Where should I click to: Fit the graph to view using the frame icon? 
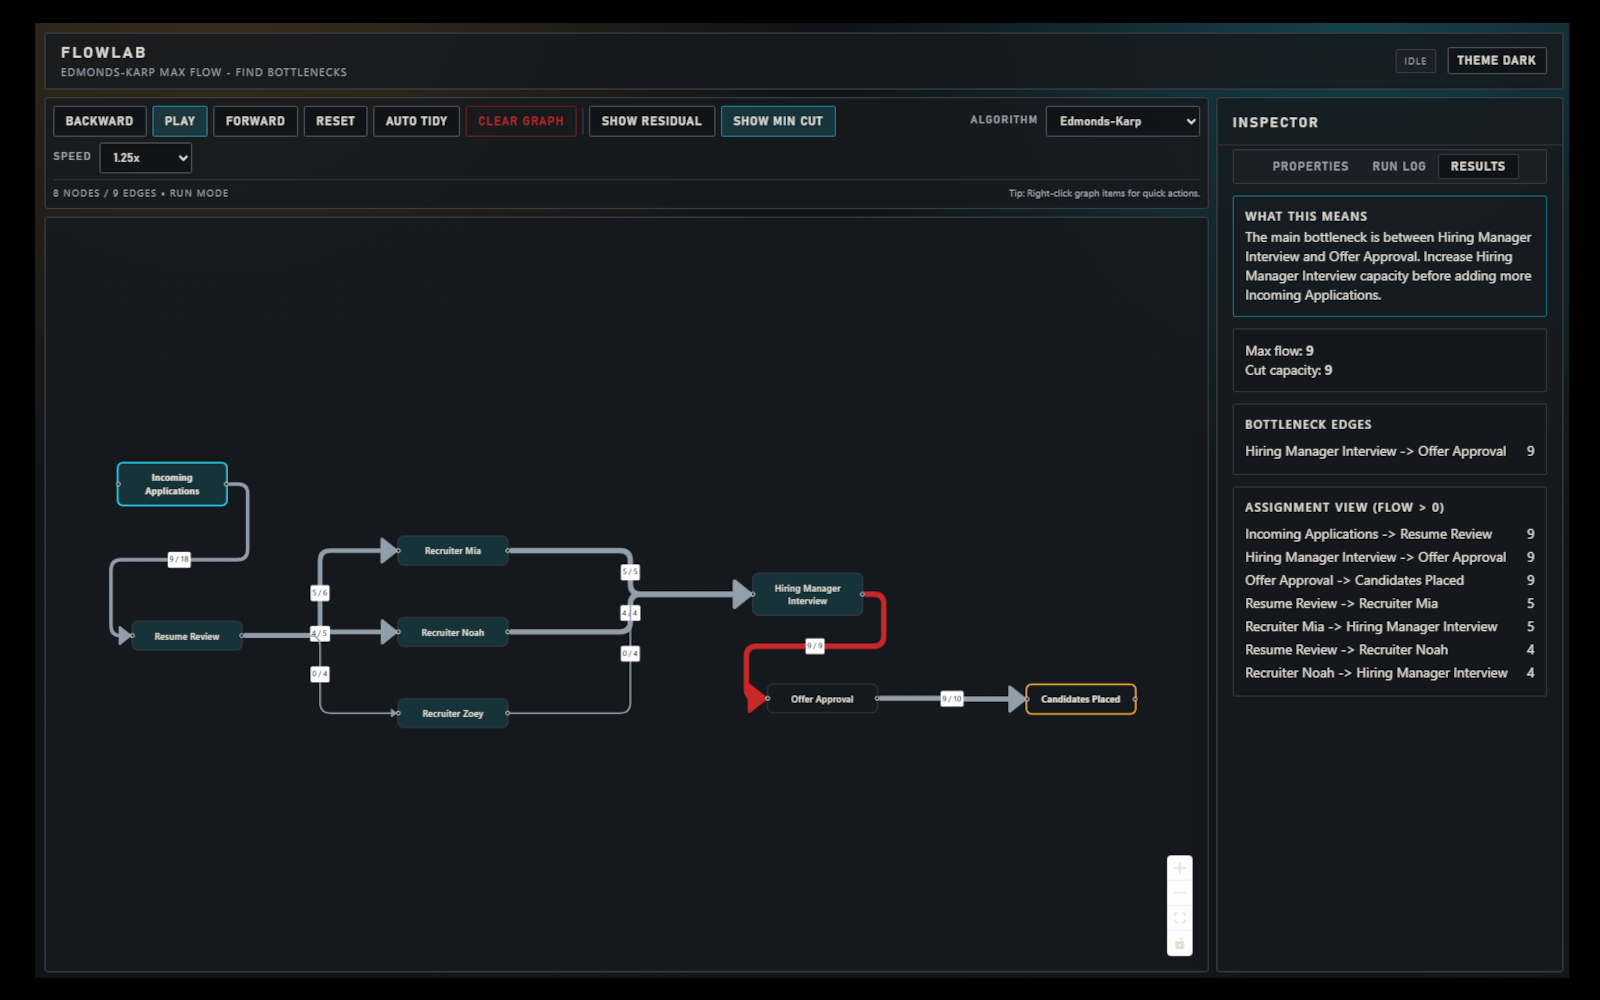[x=1180, y=917]
